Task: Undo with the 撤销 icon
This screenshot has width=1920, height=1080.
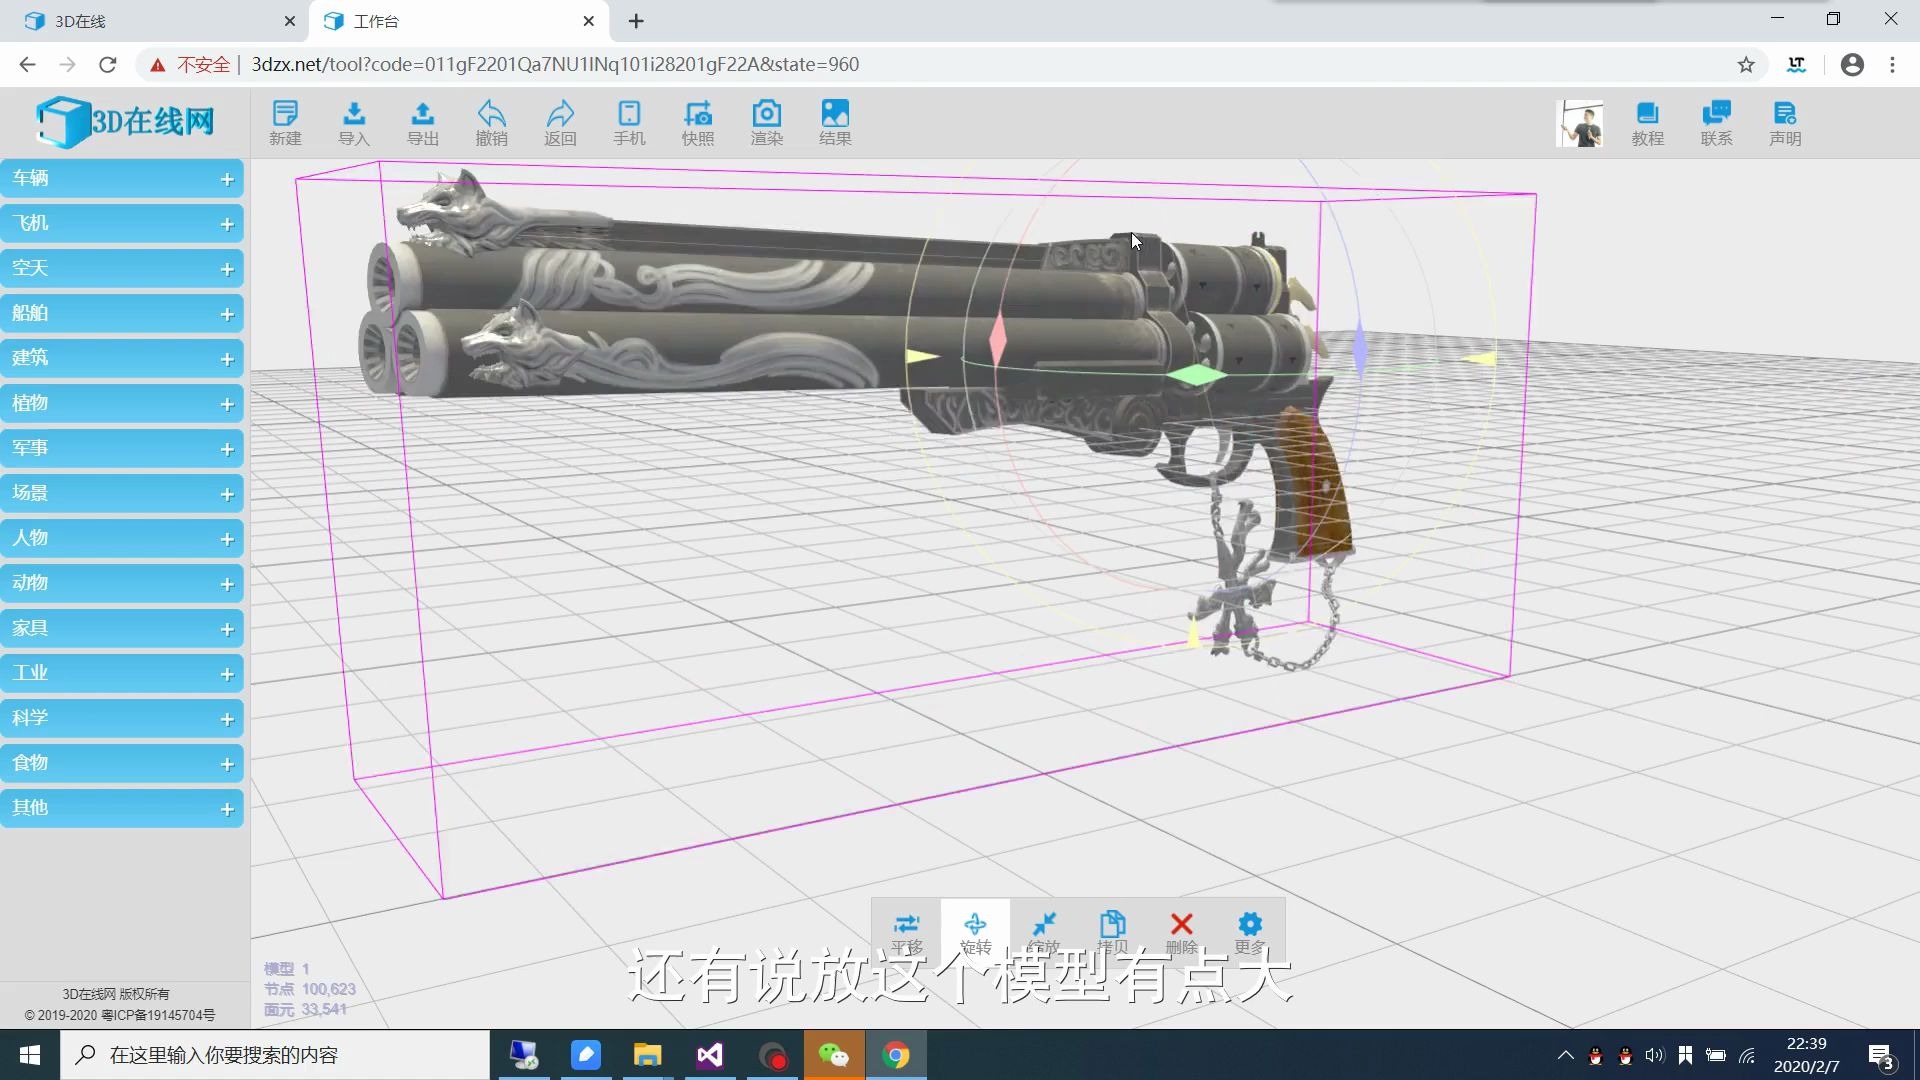Action: pos(491,123)
